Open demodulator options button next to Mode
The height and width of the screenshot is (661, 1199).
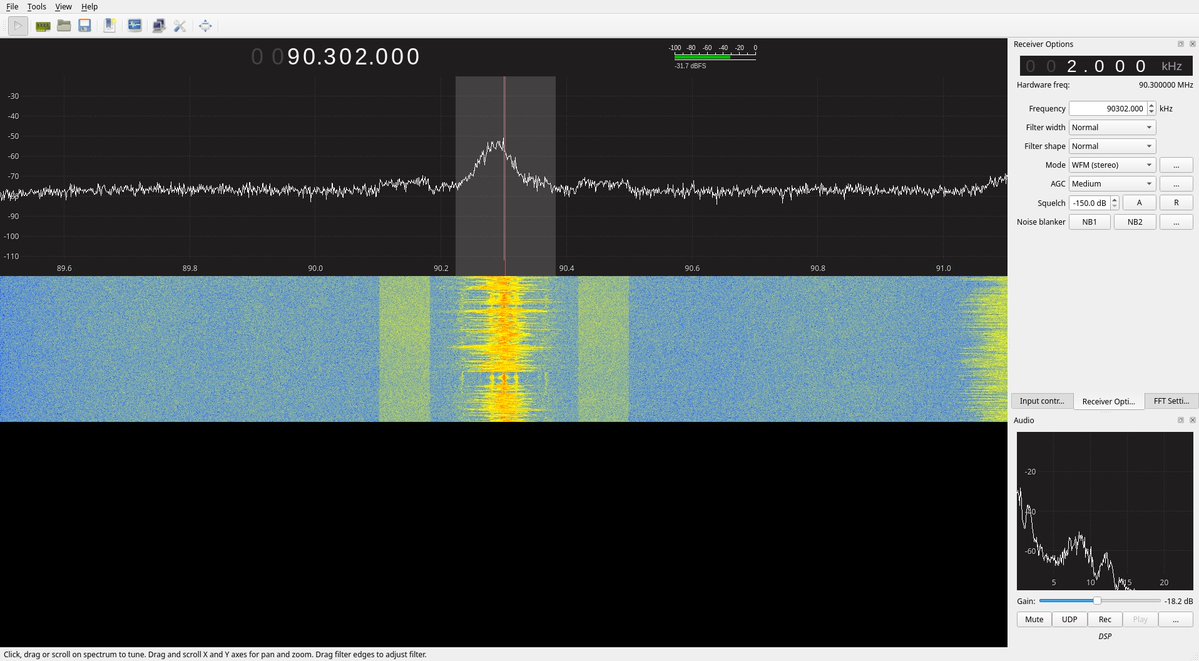[x=1176, y=165]
